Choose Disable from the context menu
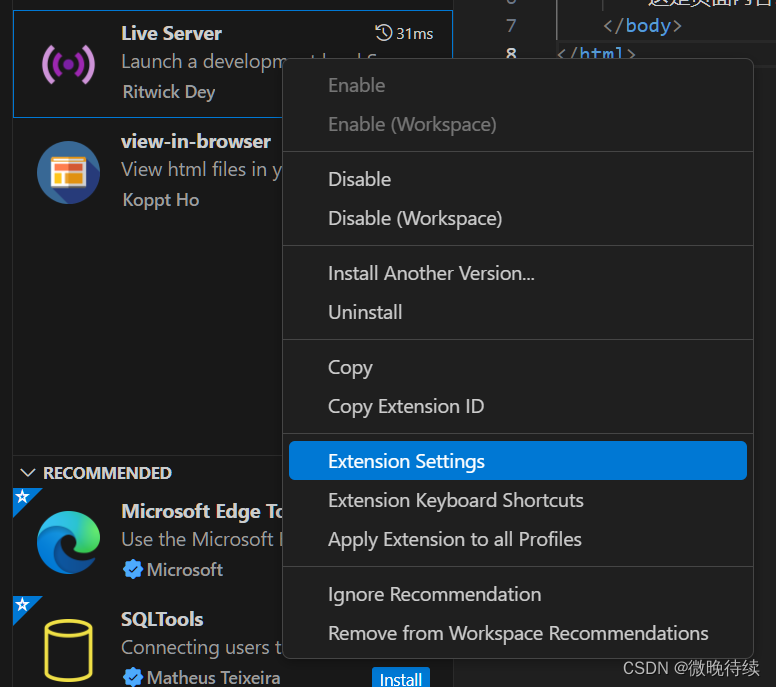Image resolution: width=776 pixels, height=687 pixels. [x=518, y=179]
